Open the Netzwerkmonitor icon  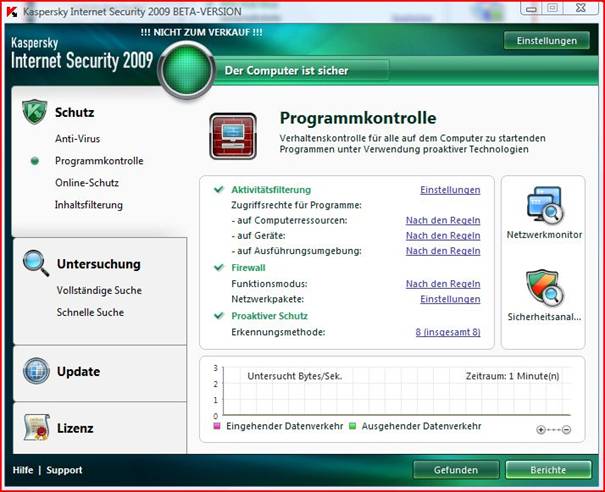click(545, 205)
